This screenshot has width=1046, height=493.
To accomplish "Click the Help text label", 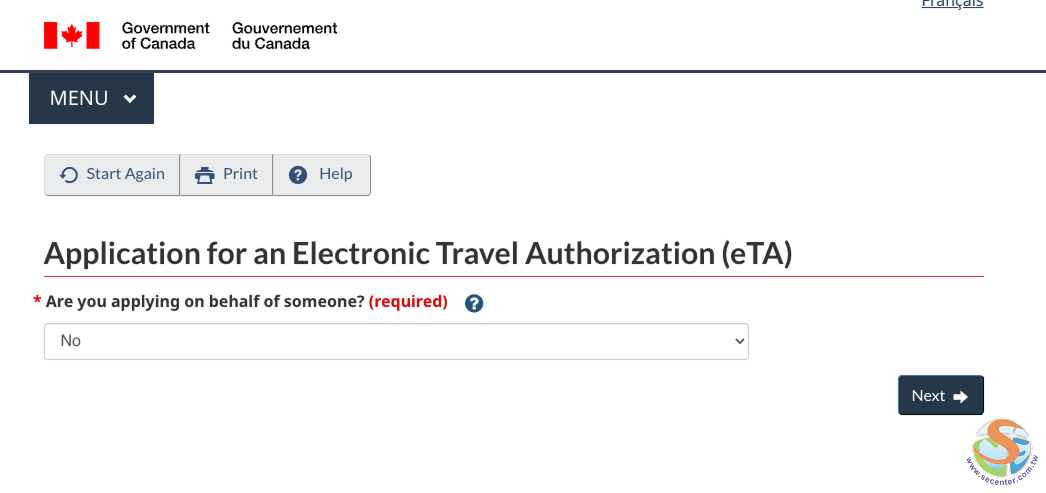I will coord(335,174).
